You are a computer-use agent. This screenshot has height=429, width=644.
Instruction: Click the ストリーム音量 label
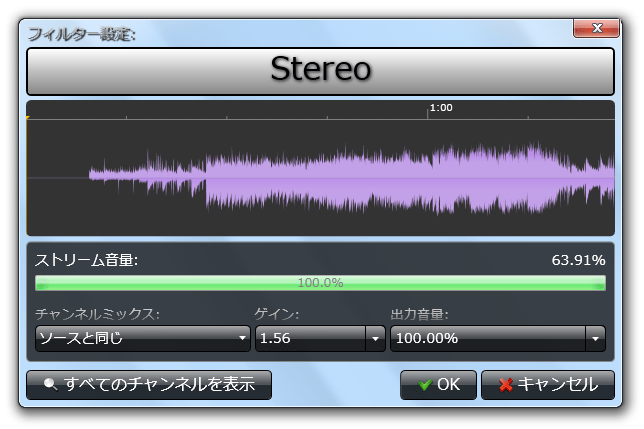tap(86, 260)
